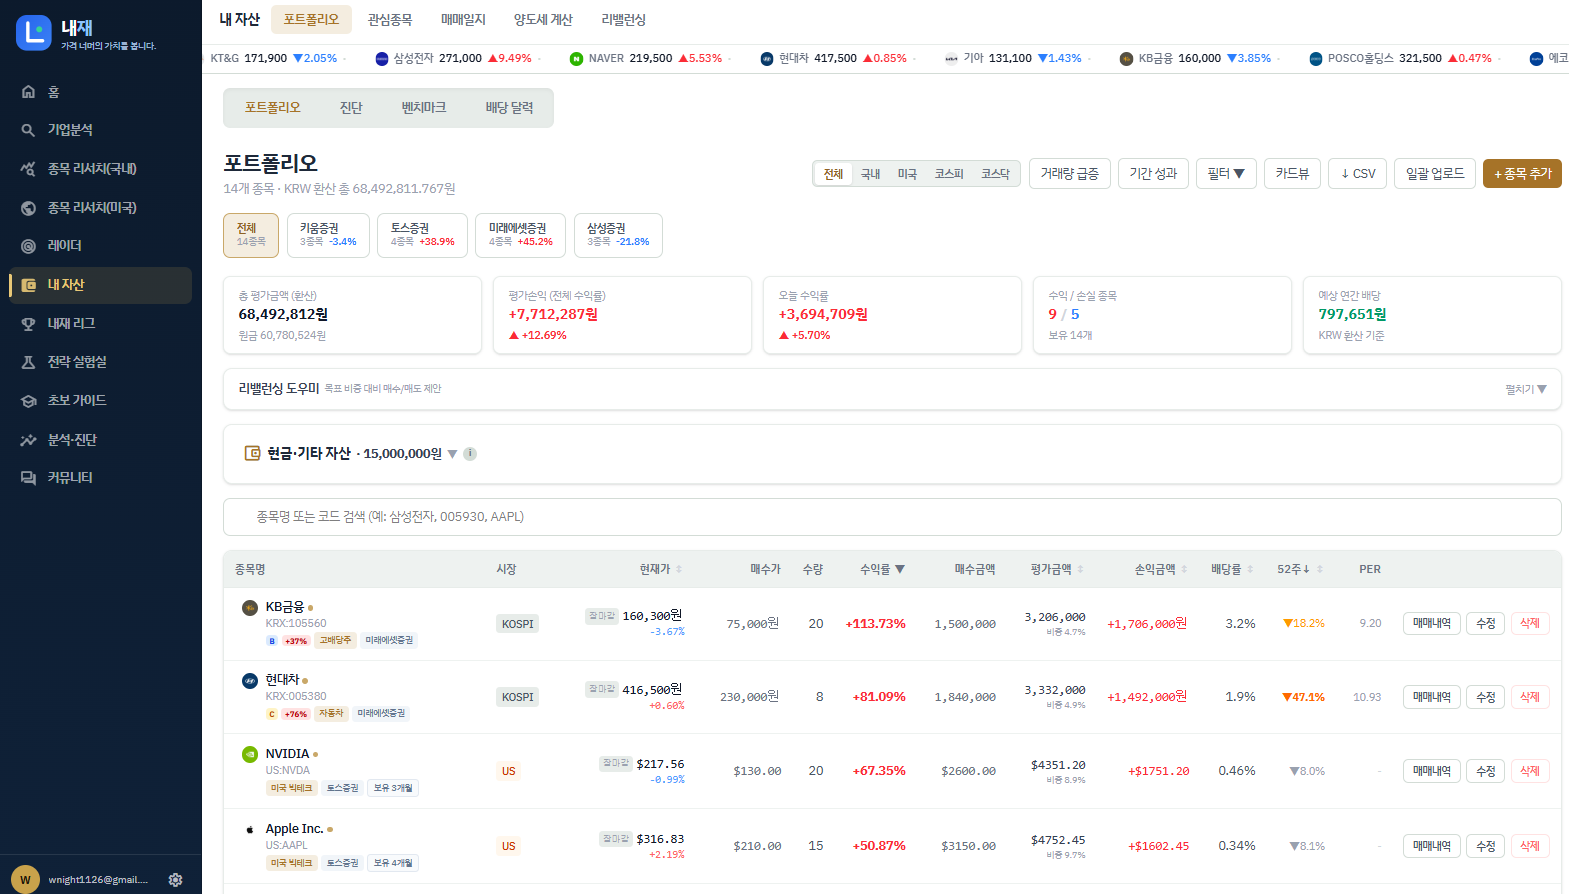This screenshot has width=1569, height=894.
Task: Open the 양도세 계산 tab
Action: click(x=543, y=20)
